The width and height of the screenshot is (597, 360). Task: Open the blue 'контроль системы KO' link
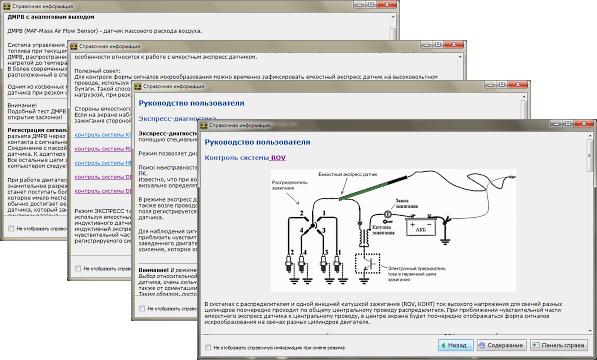(x=103, y=135)
